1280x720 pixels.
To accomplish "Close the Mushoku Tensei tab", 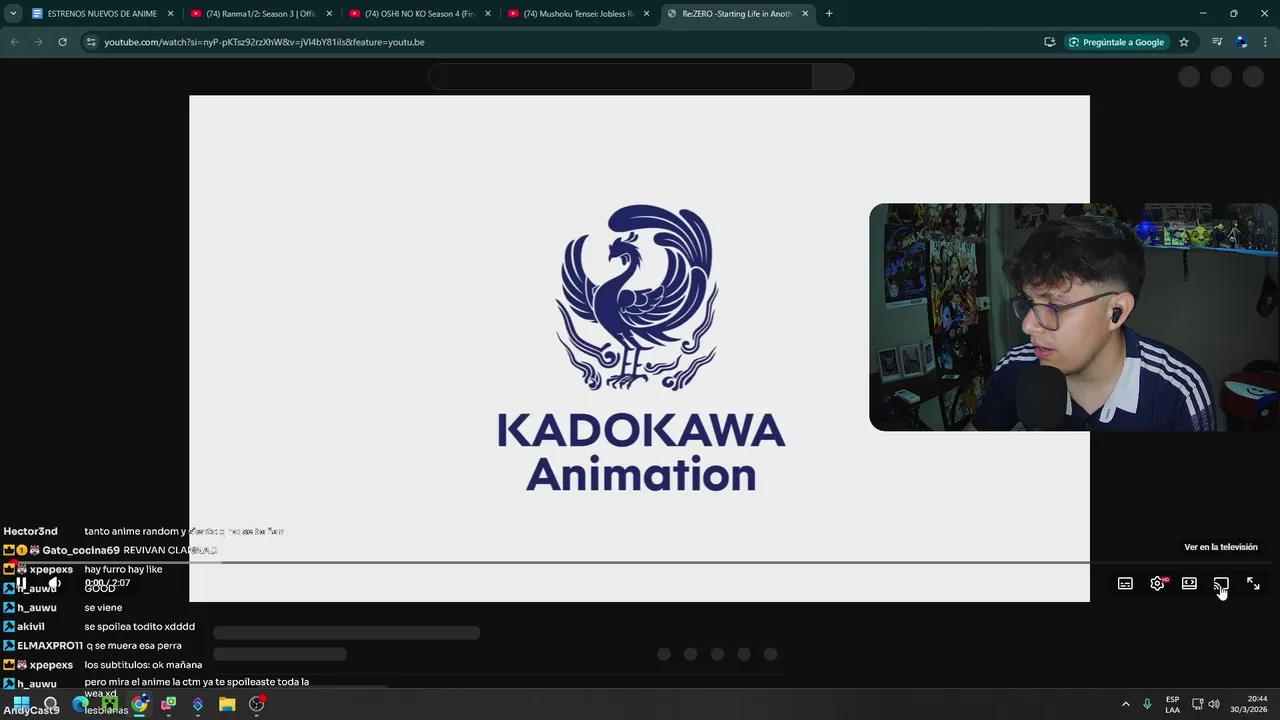I will [x=646, y=14].
